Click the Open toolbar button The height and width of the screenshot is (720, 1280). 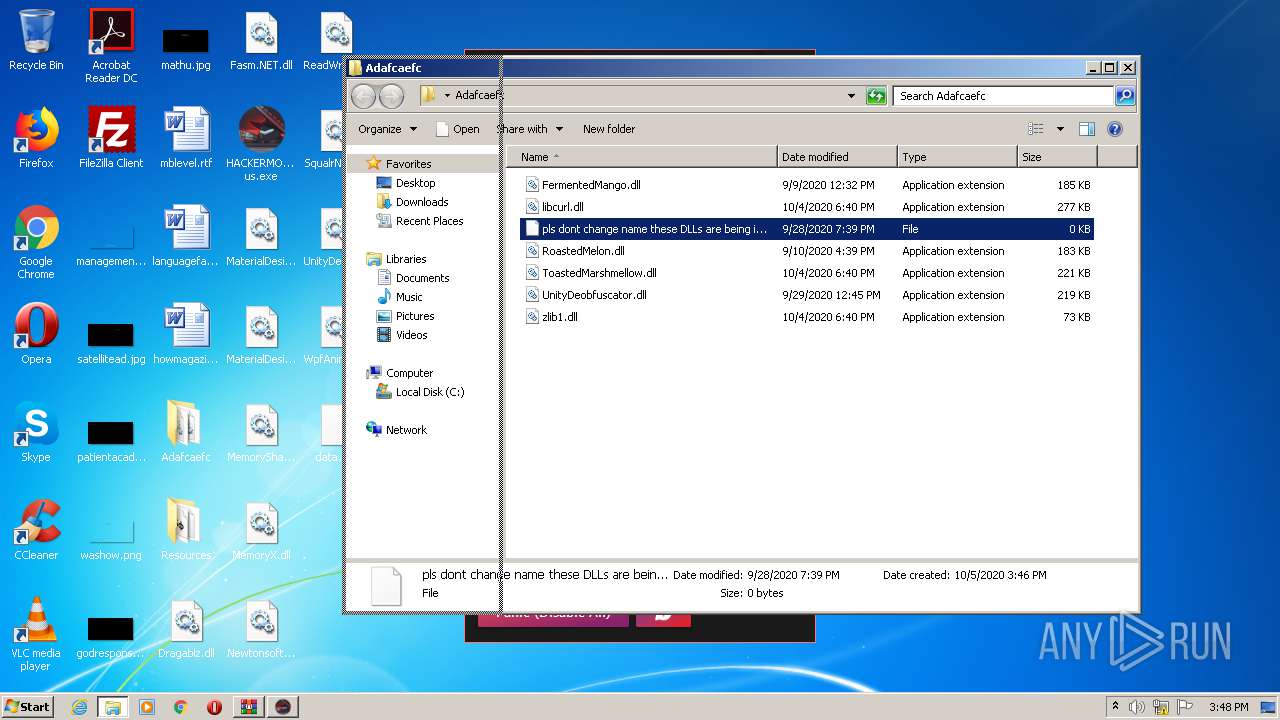click(x=458, y=129)
